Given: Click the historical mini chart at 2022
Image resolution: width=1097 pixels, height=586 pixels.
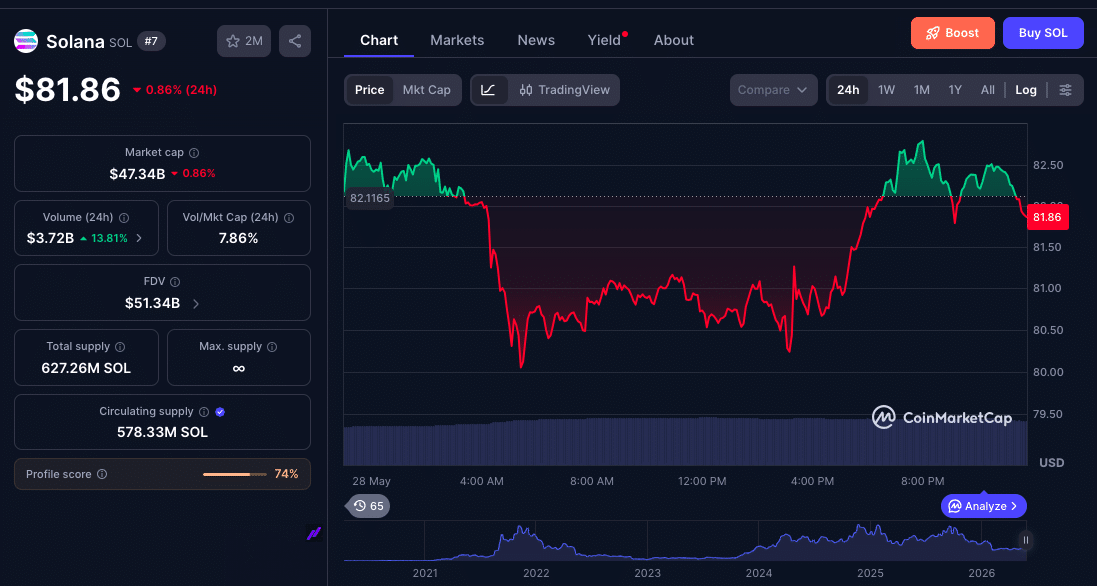Looking at the screenshot, I should pos(536,542).
